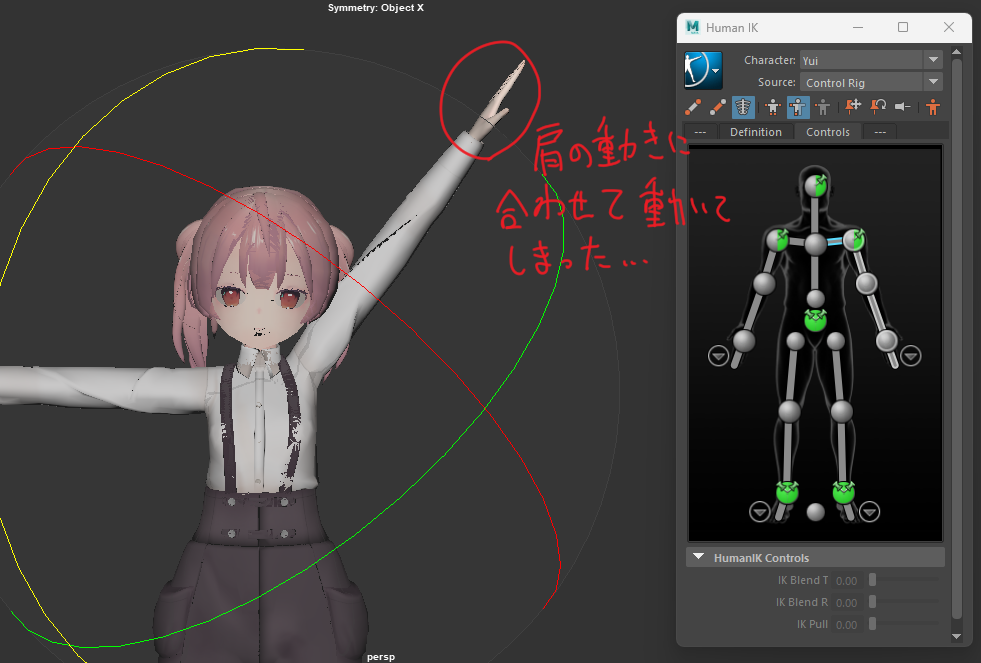Select the gray Selection keying mode icon
This screenshot has width=981, height=663.
click(x=823, y=107)
